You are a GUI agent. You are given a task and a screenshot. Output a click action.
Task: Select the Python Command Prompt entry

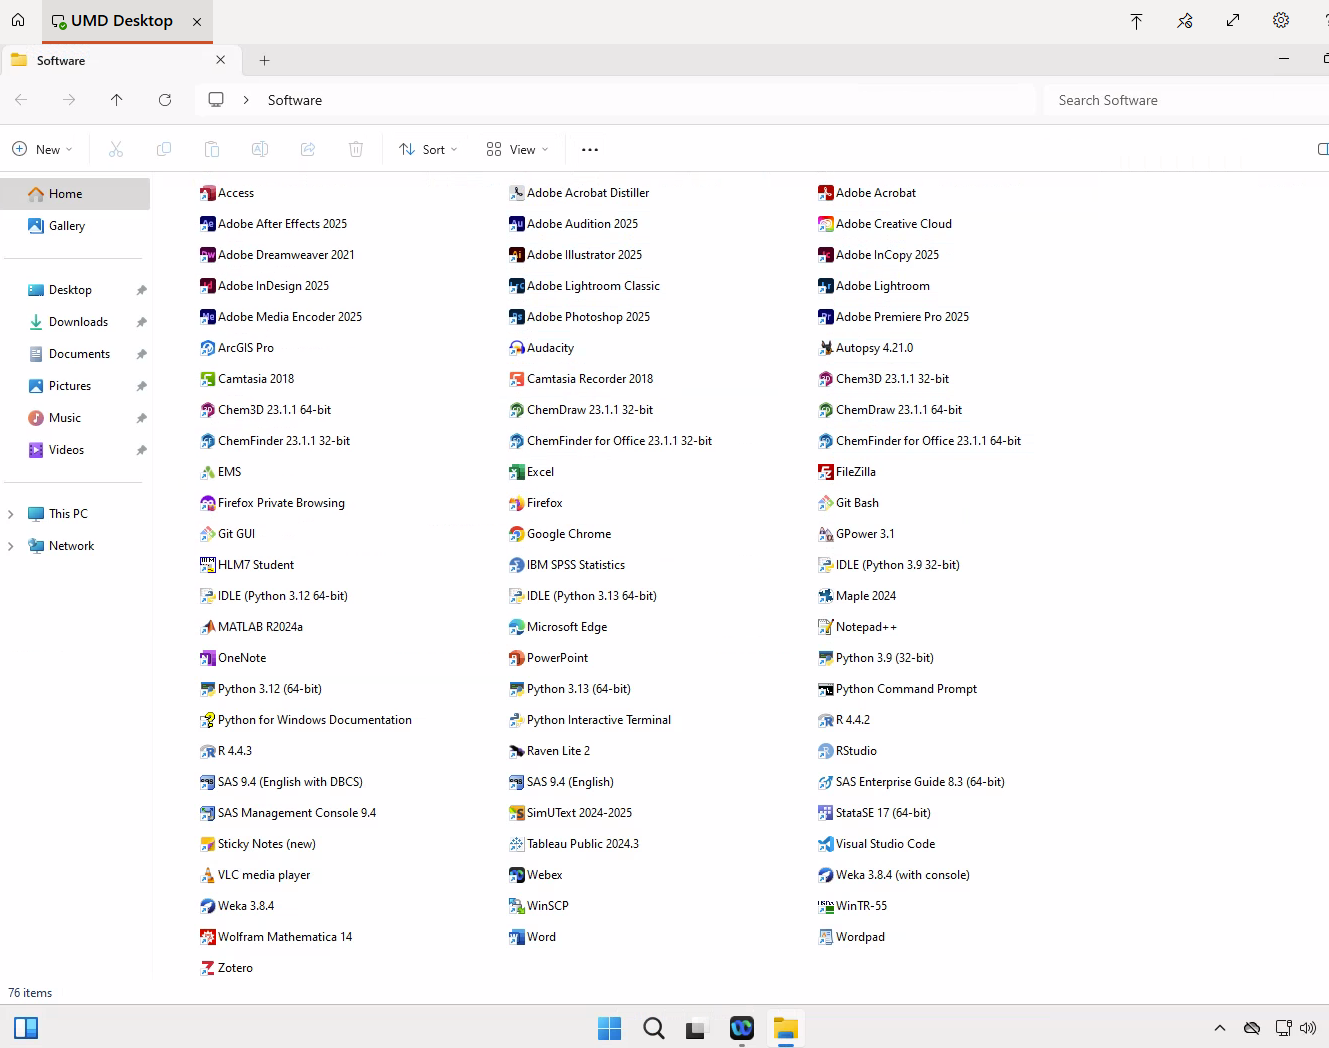pos(897,689)
